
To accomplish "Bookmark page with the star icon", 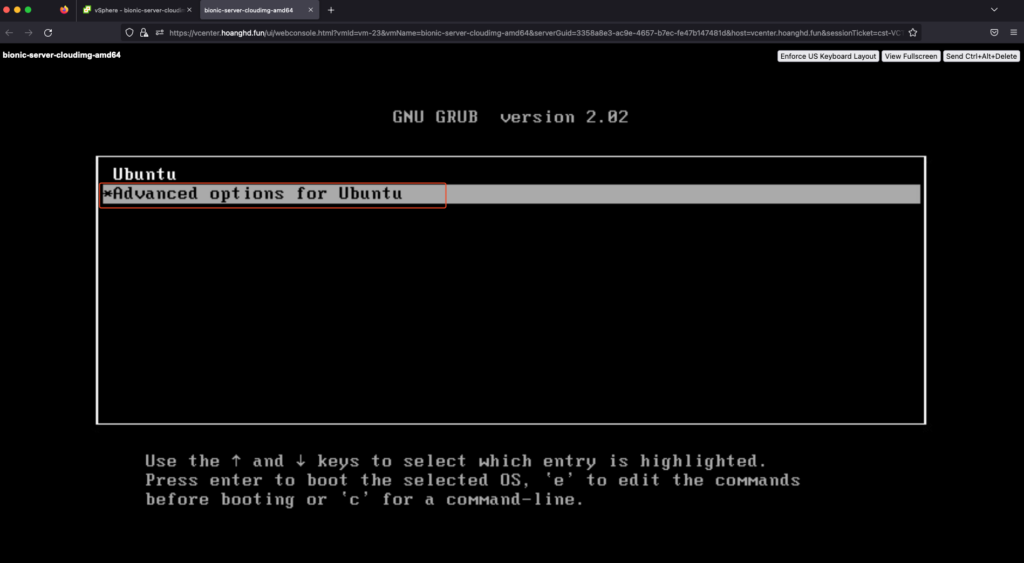I will pyautogui.click(x=912, y=33).
